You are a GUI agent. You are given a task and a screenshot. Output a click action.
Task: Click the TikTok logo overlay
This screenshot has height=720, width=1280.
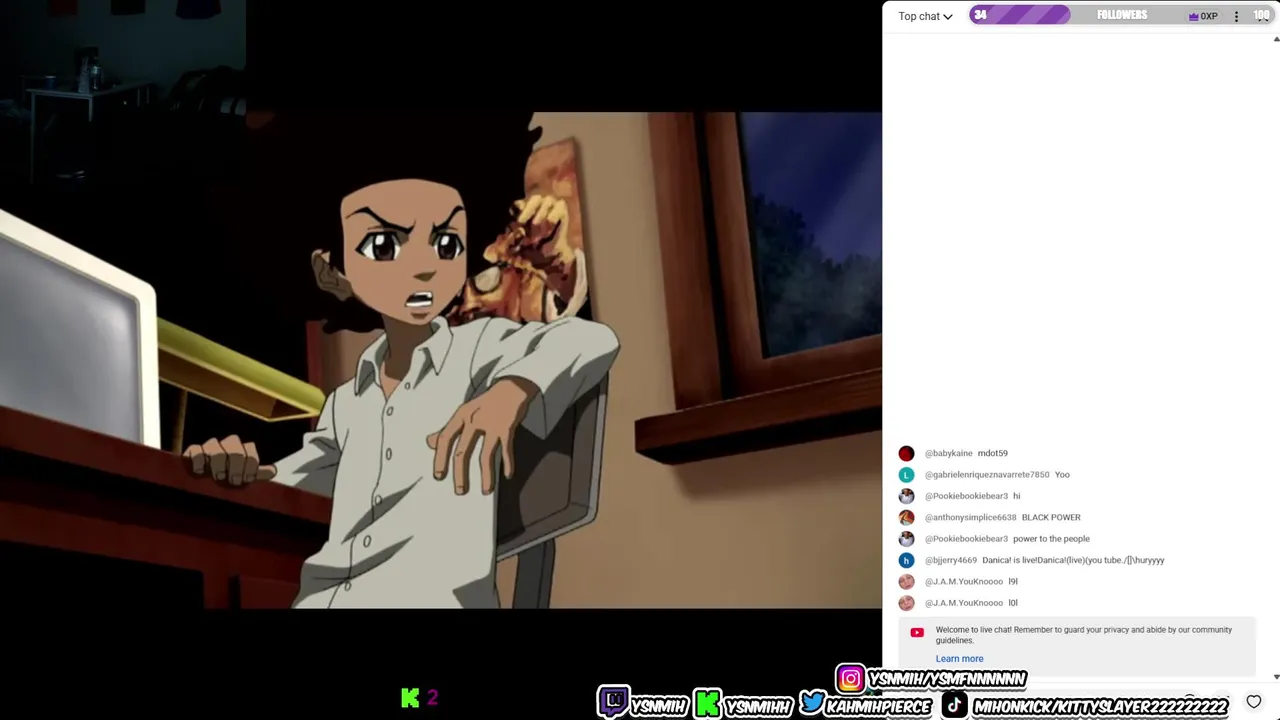coord(955,704)
